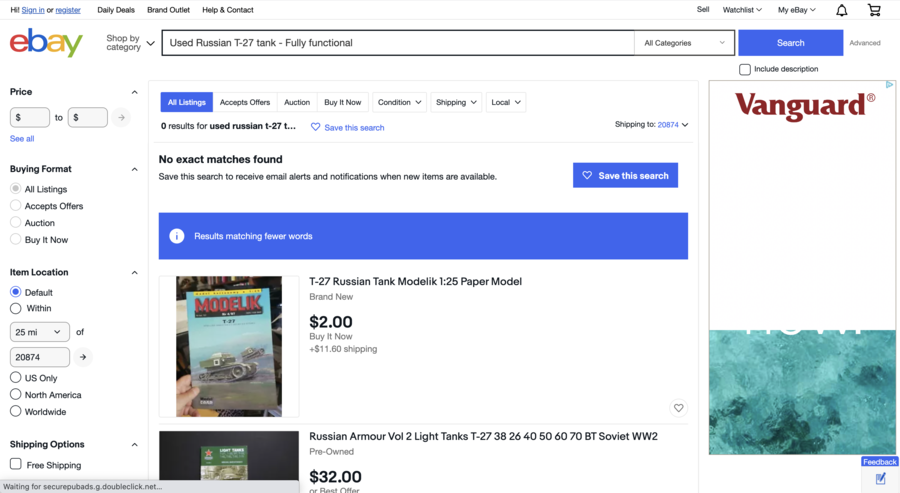Choose the Within distance radio
The image size is (900, 493).
[x=15, y=308]
